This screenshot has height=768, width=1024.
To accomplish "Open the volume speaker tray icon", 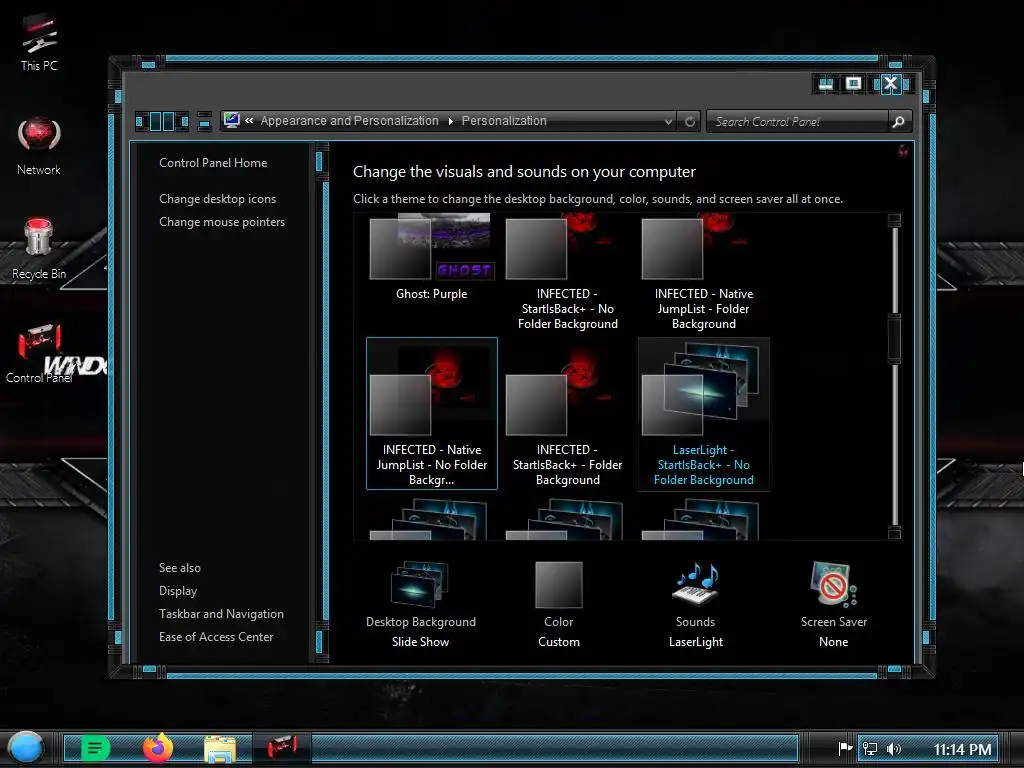I will 894,748.
